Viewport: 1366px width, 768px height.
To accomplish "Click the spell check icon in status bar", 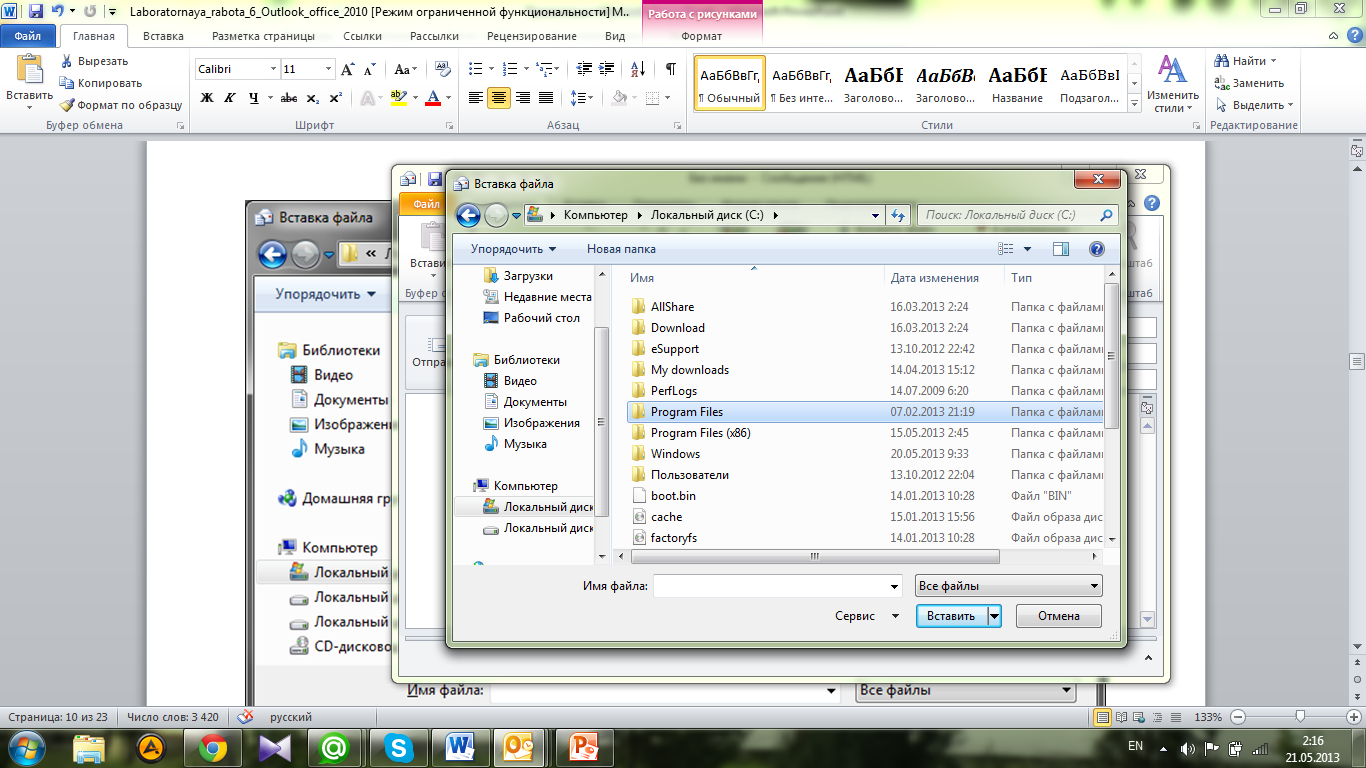I will click(x=246, y=717).
